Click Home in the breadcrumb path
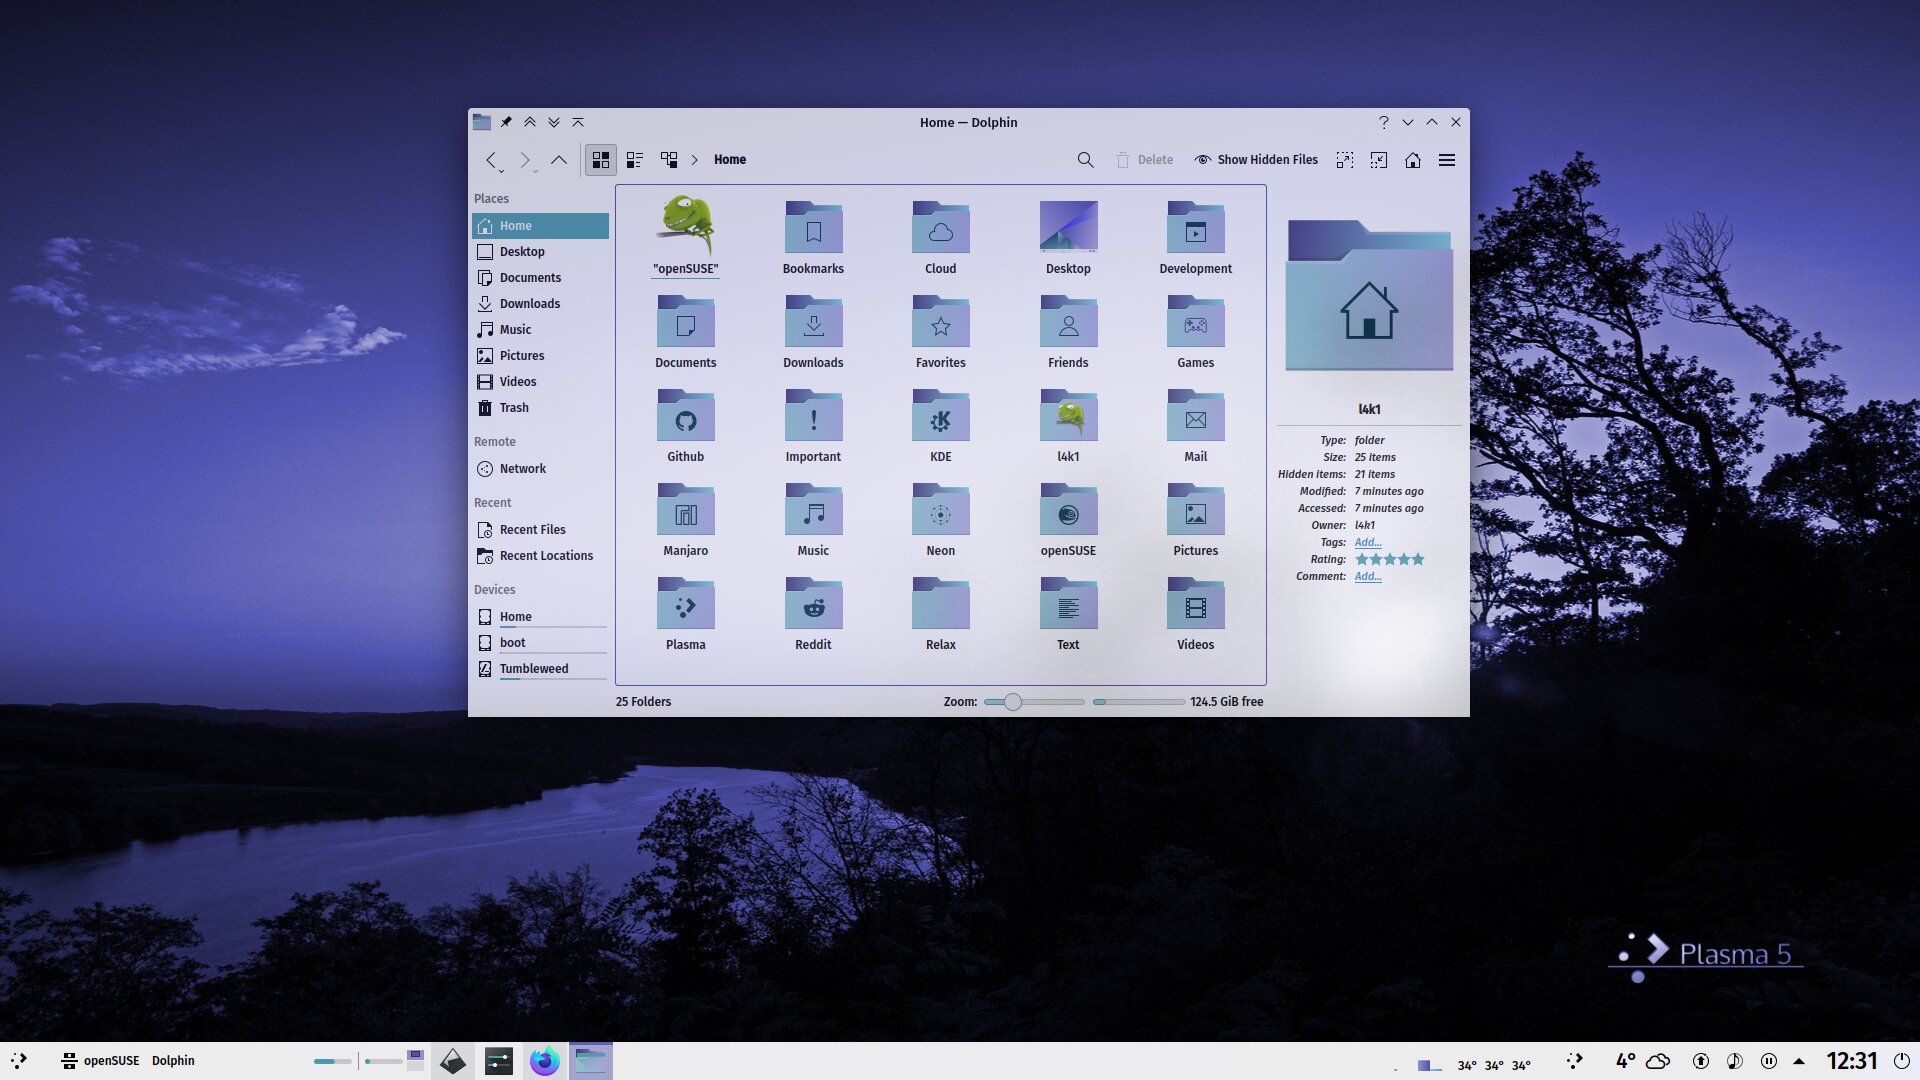 point(730,160)
